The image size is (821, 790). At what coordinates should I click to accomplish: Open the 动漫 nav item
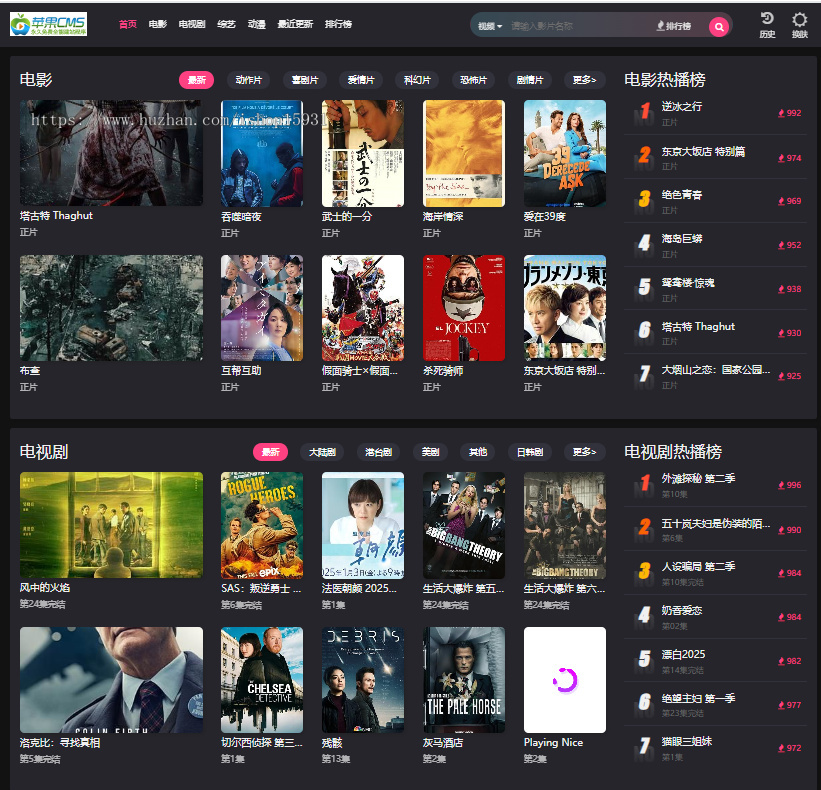point(257,24)
